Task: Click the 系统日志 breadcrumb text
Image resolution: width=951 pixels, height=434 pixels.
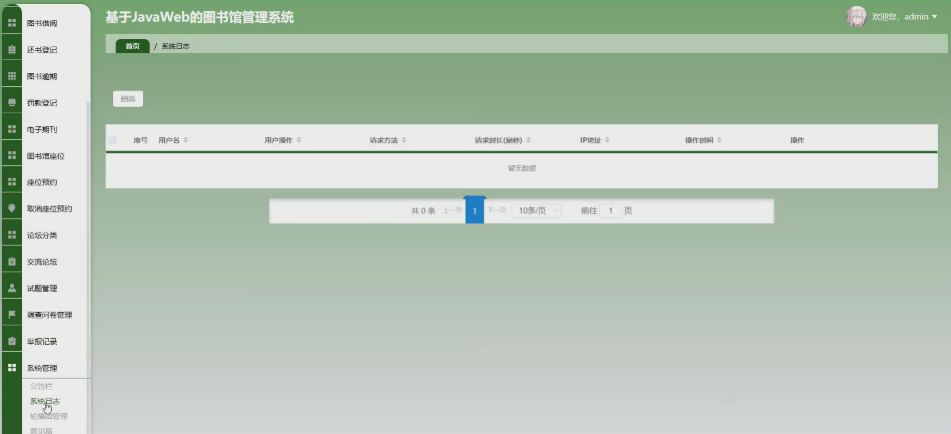Action: click(x=176, y=46)
